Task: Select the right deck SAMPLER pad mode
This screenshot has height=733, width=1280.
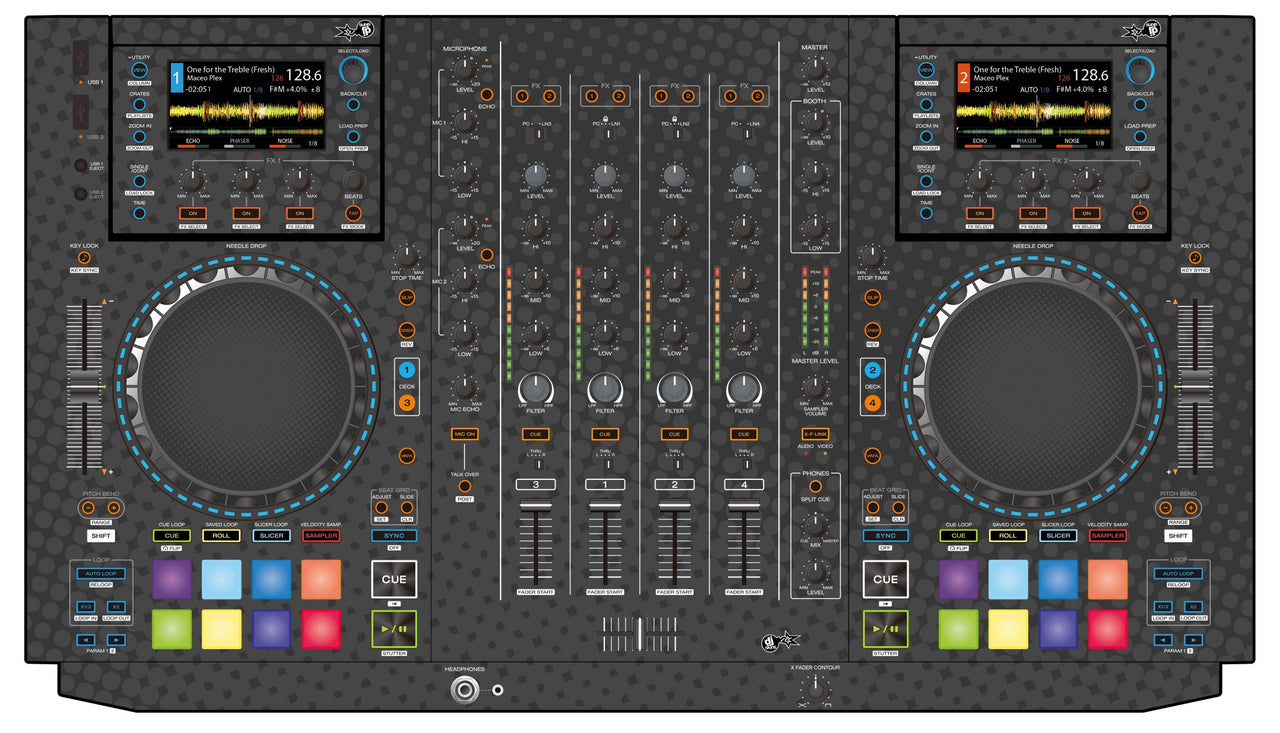Action: coord(1108,535)
